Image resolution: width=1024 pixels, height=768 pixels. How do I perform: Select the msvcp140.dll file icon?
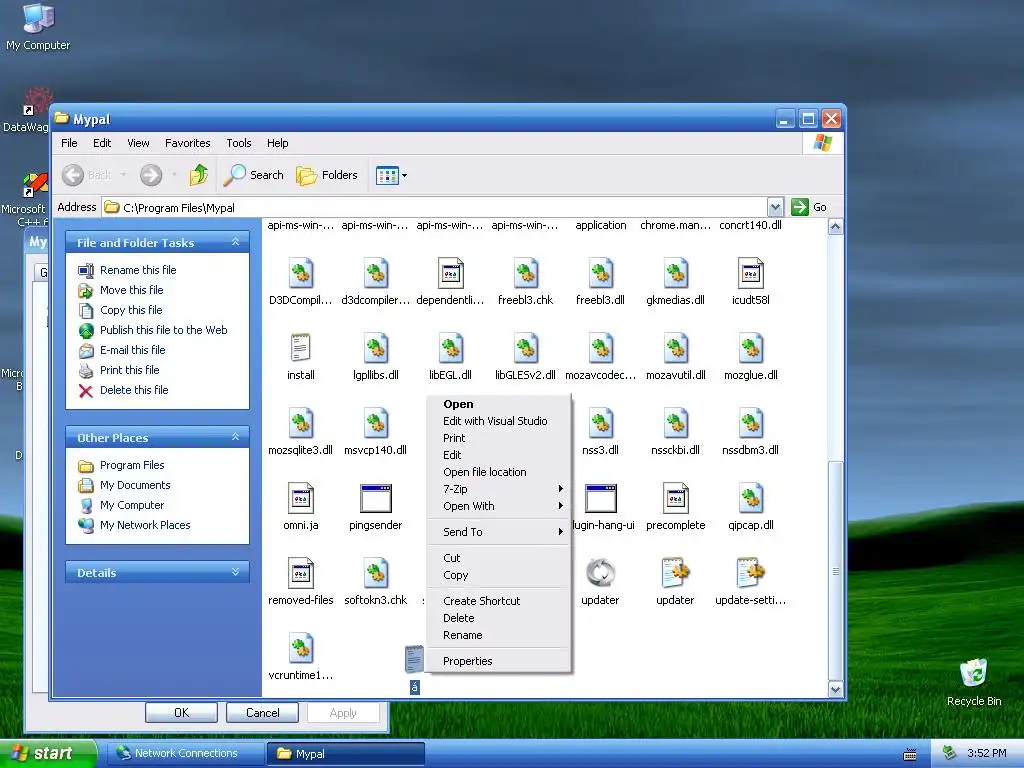coord(376,423)
